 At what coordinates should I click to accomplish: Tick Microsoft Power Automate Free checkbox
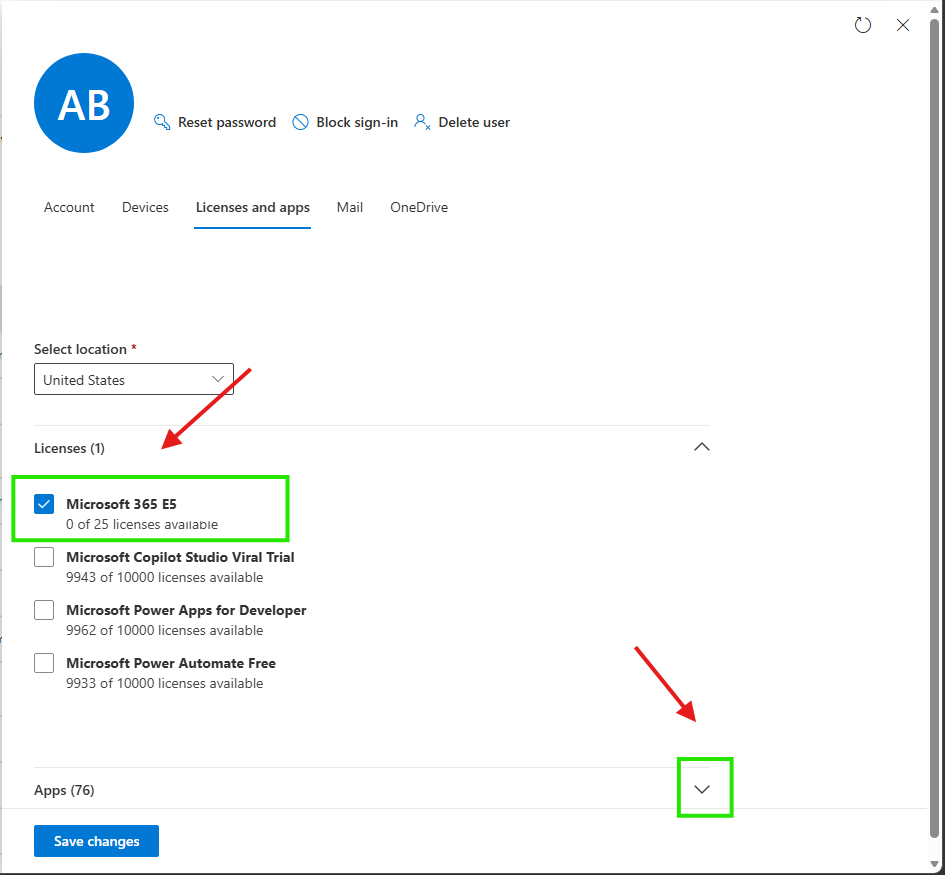44,663
